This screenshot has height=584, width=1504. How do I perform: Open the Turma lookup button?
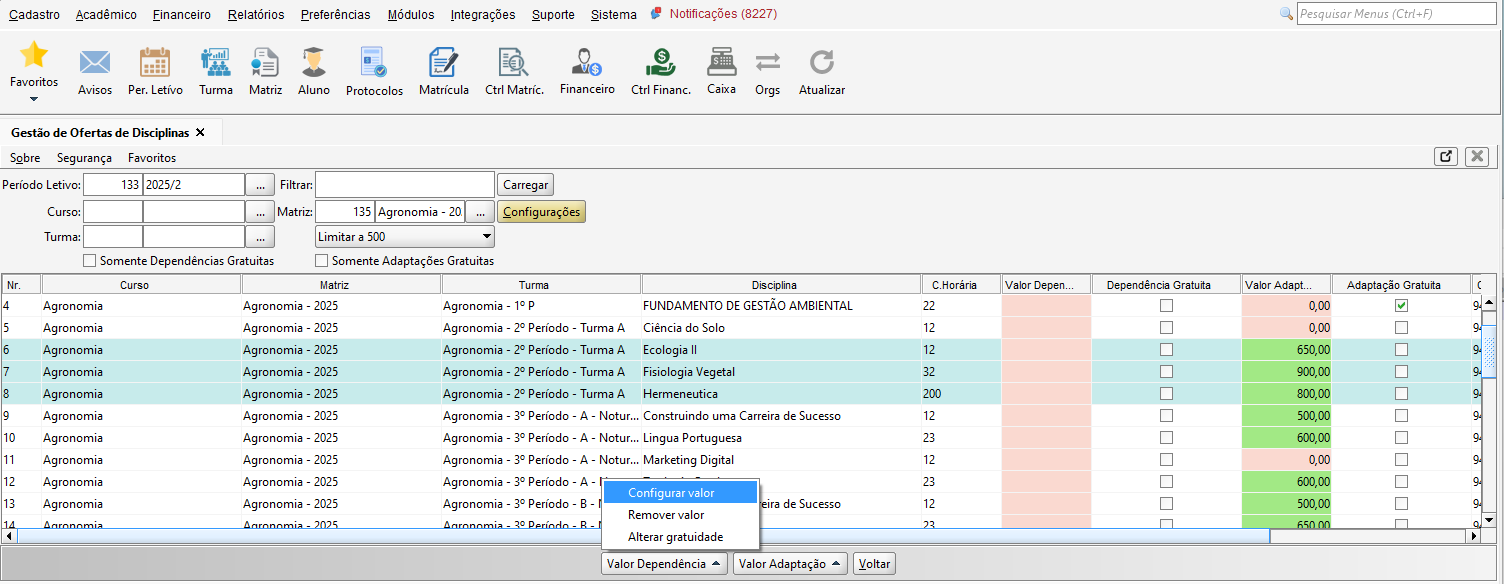[260, 237]
